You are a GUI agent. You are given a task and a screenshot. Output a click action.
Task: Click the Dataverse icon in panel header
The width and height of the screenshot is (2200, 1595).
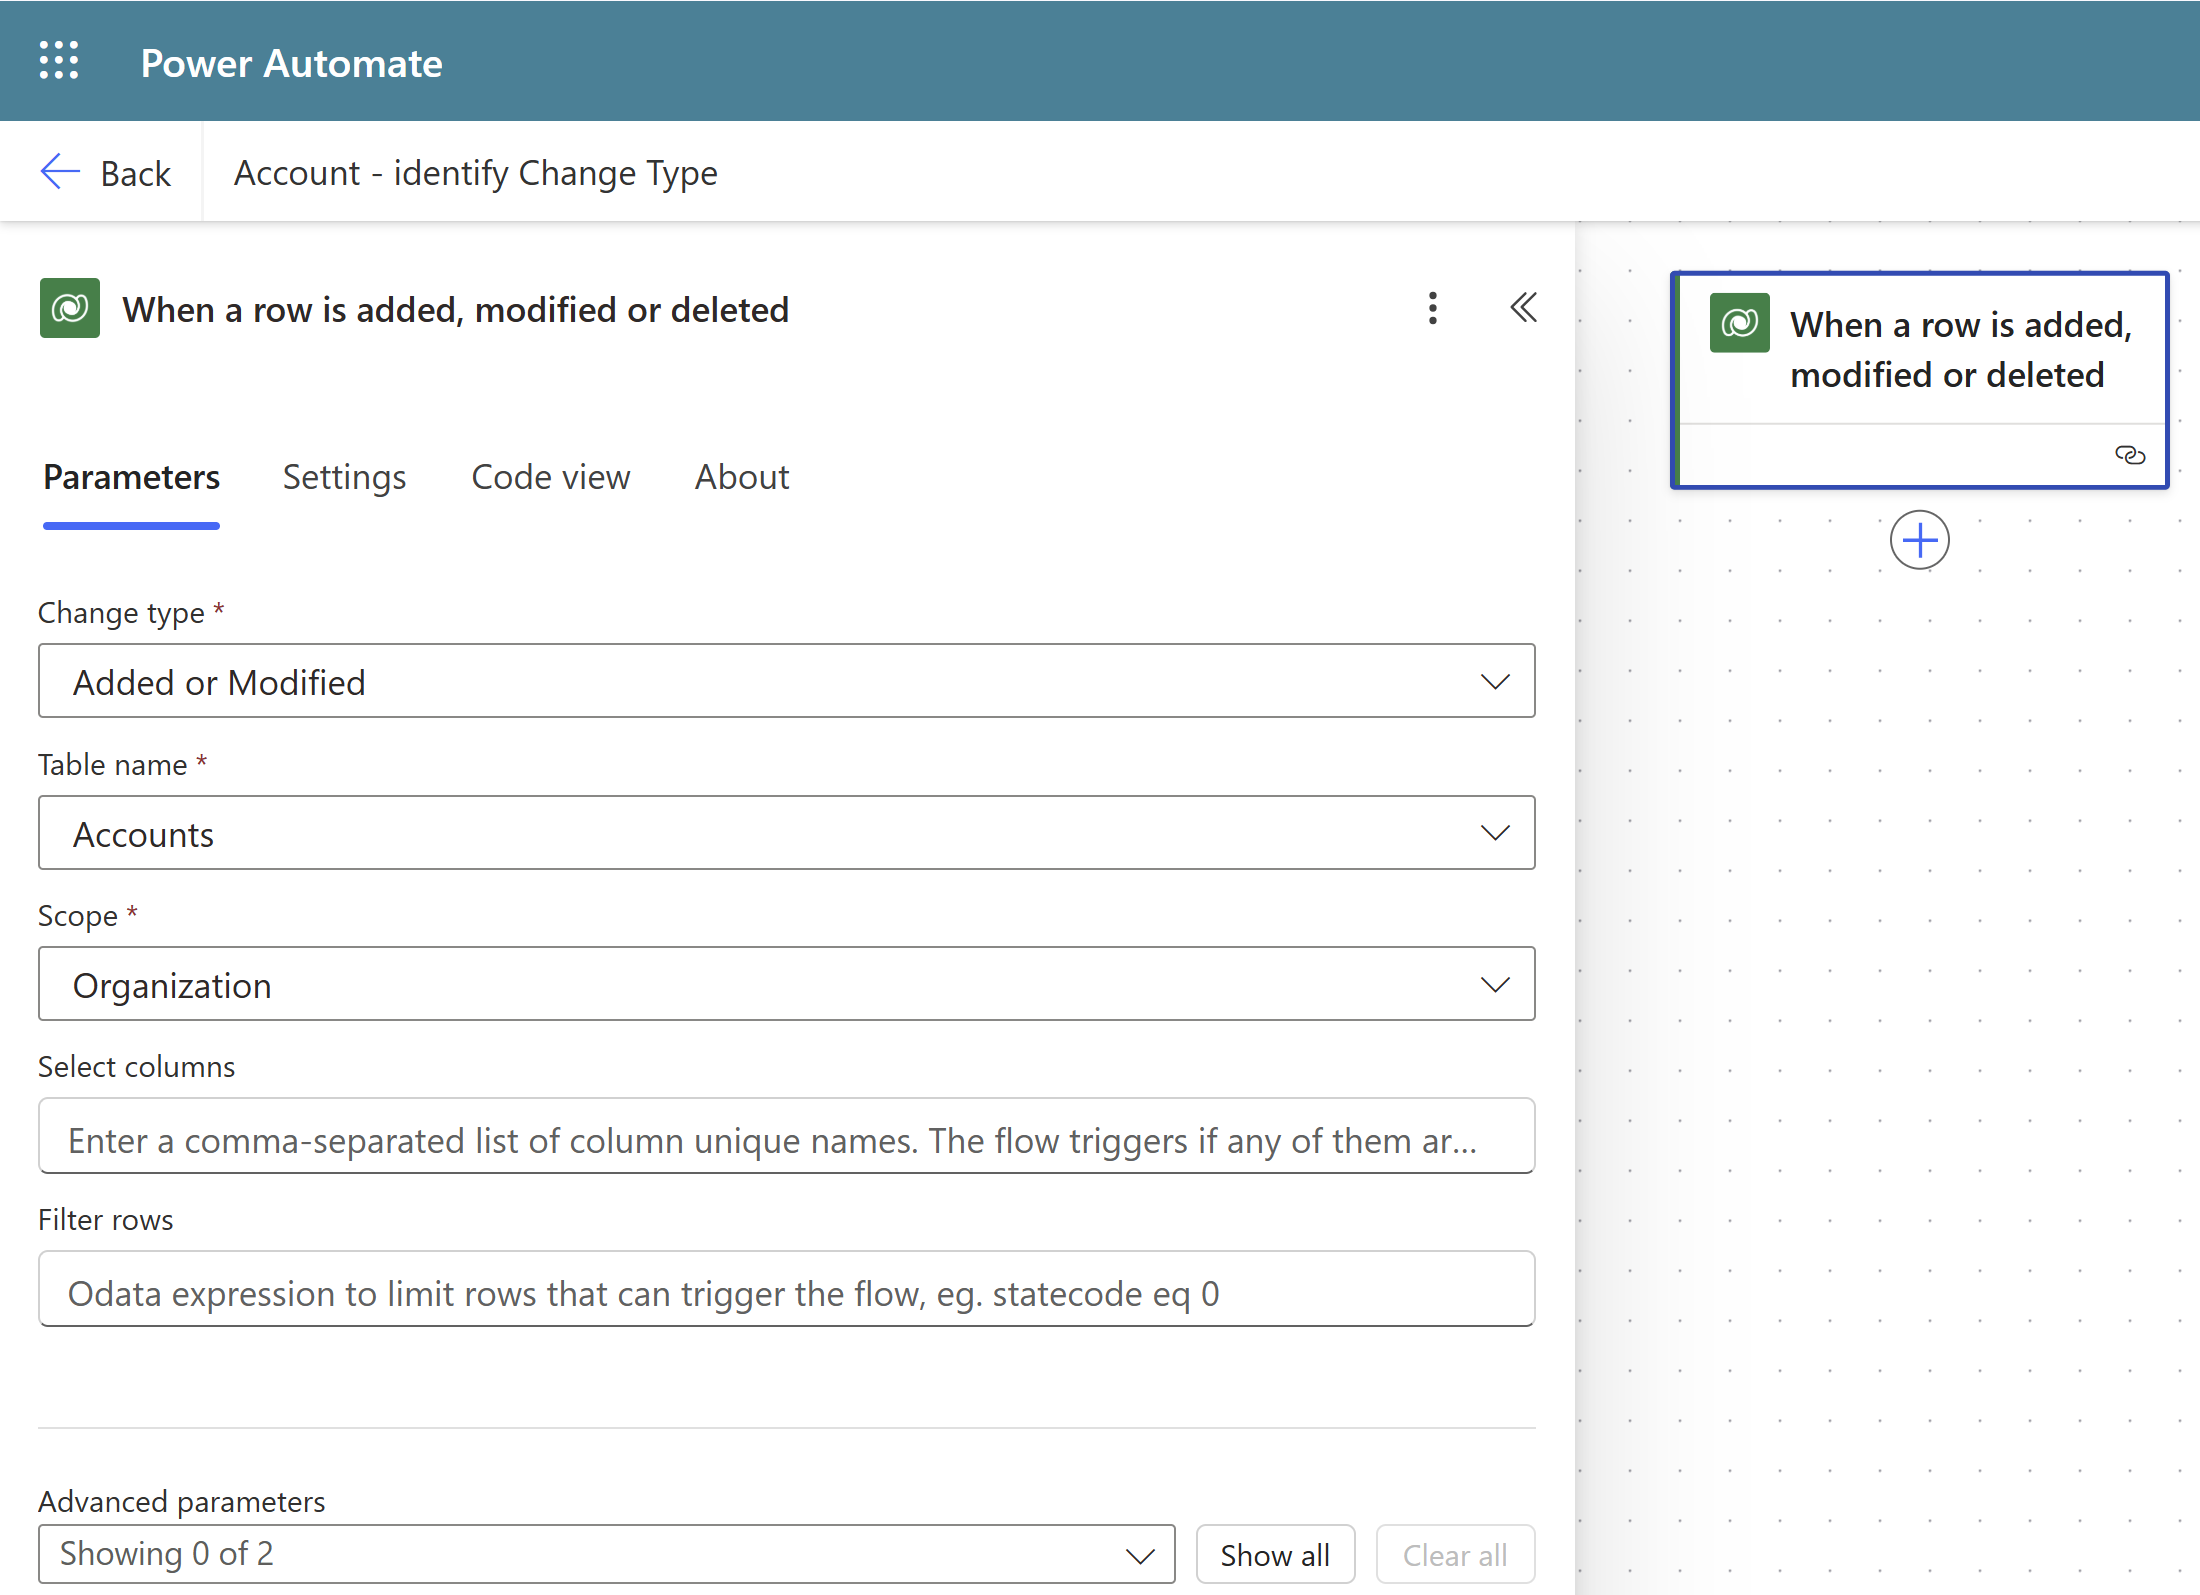(70, 308)
